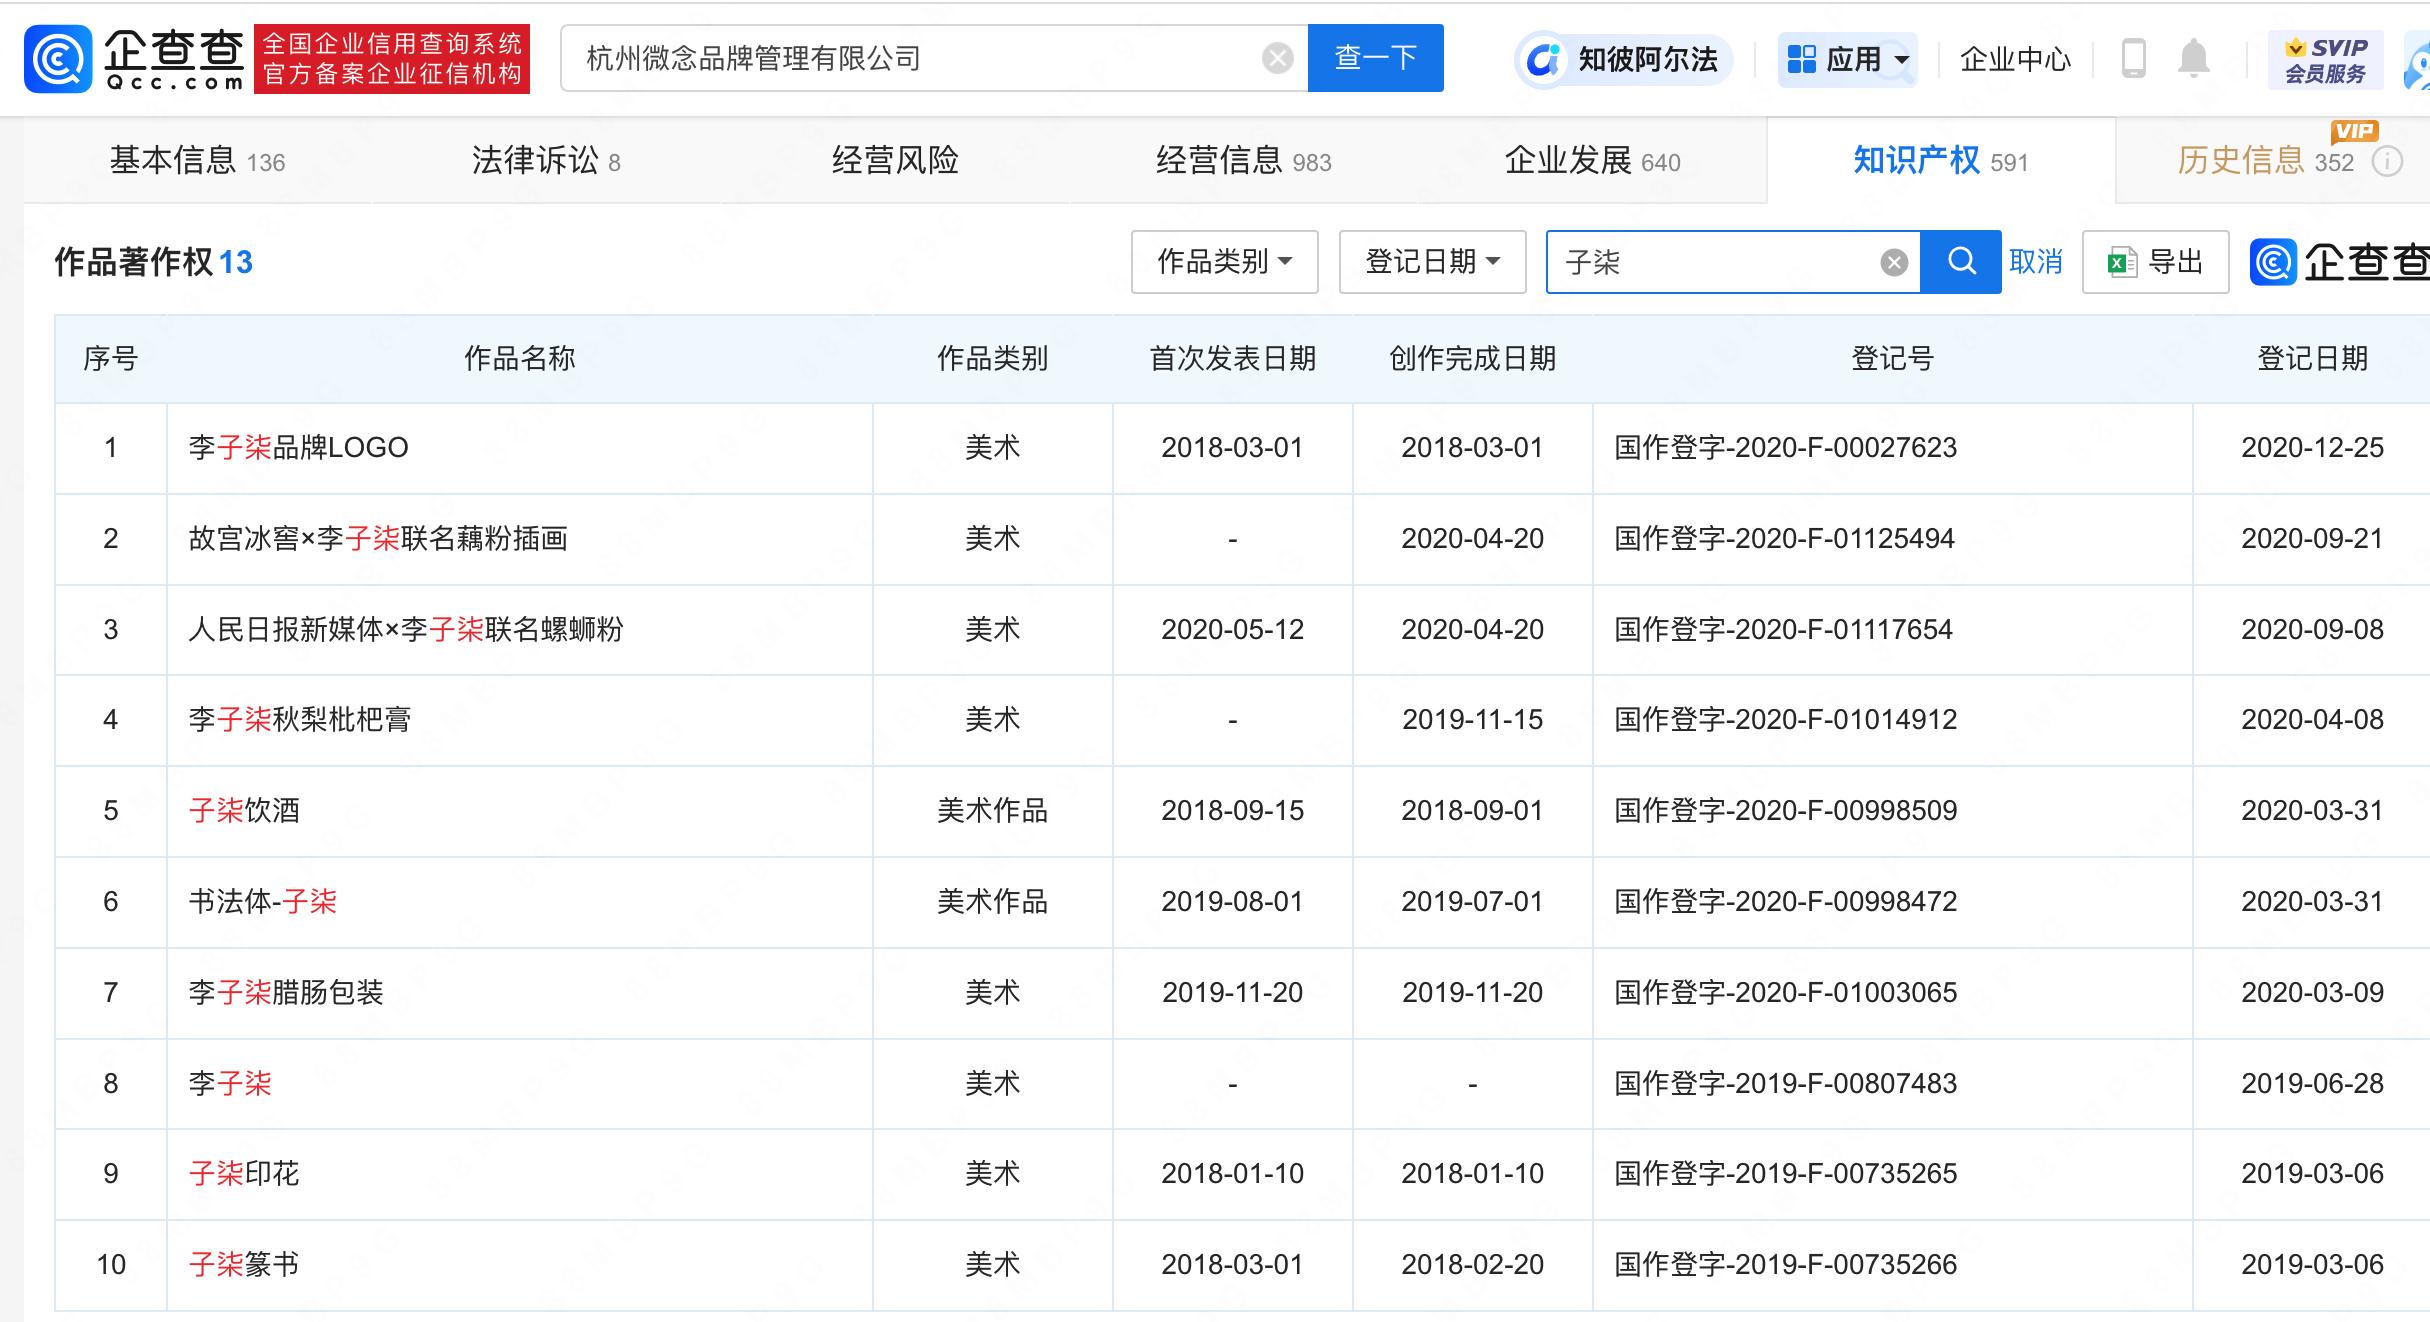Open notifications bell icon
Image resolution: width=2430 pixels, height=1322 pixels.
(x=2193, y=59)
